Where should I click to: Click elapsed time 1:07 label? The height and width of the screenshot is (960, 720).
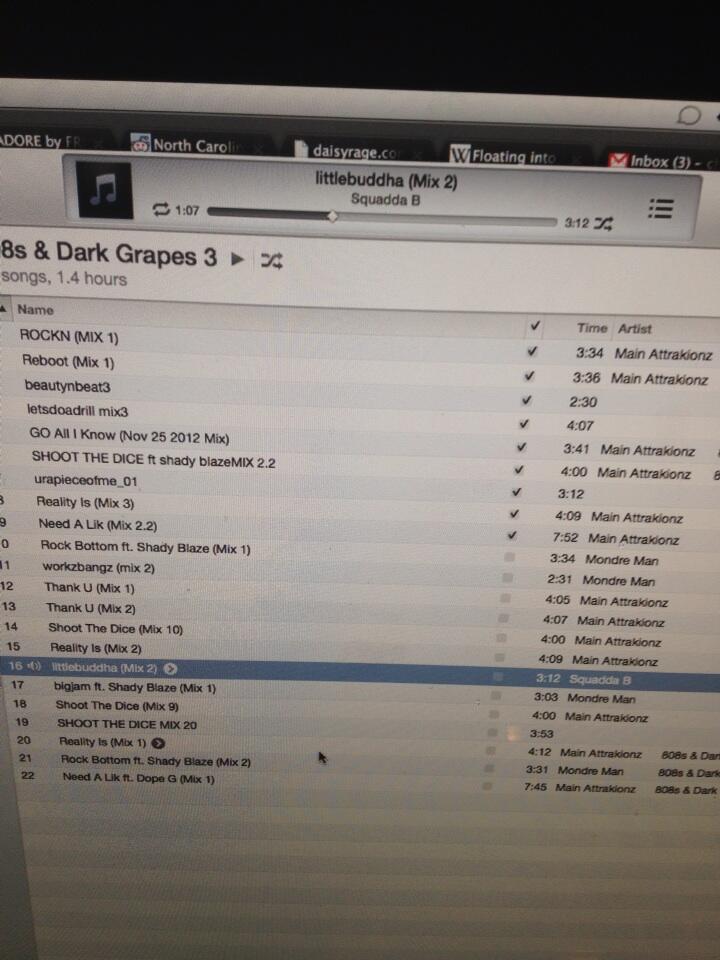(187, 211)
